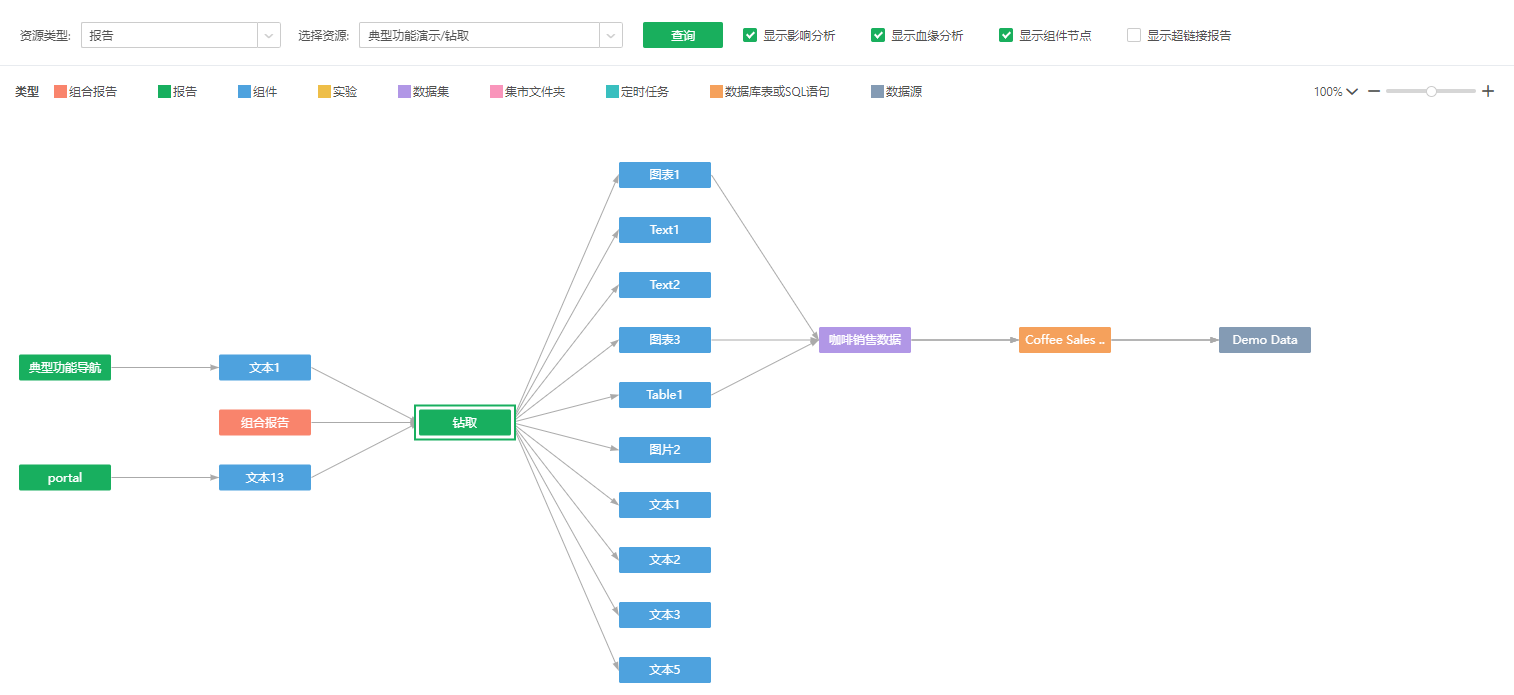
Task: Click the 图表1 component node
Action: [664, 175]
